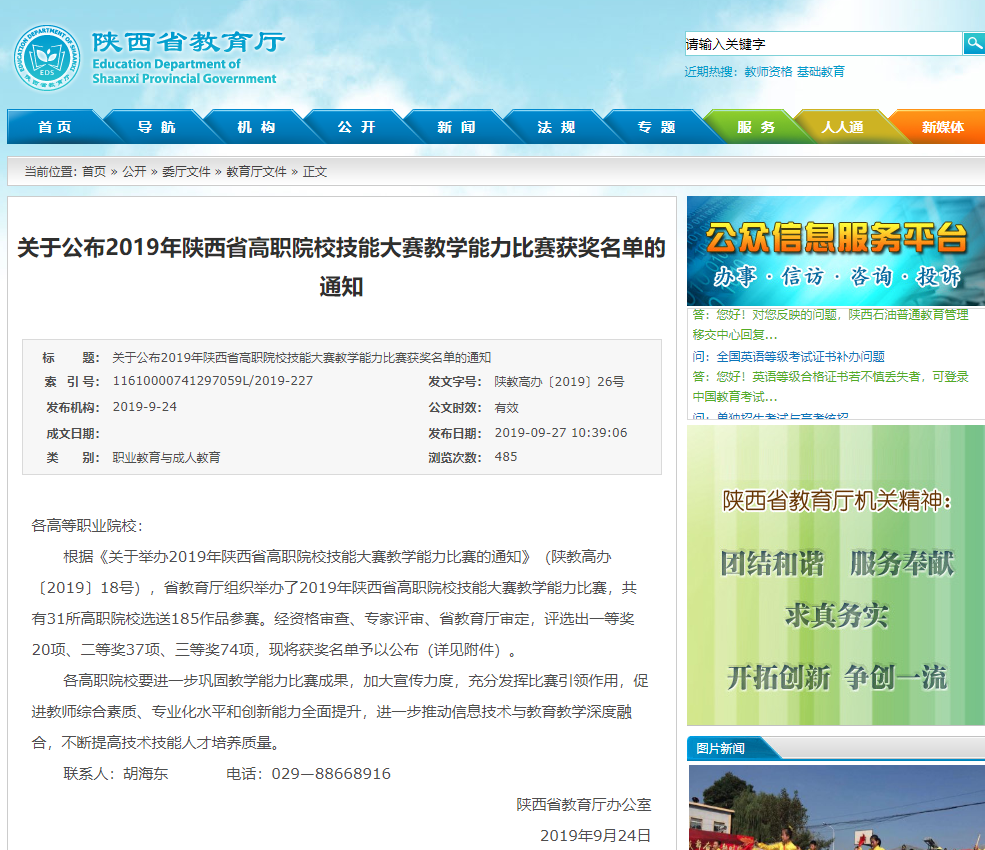Open the yellow 人人通 tab
Viewport: 985px width, 850px height.
[x=842, y=127]
